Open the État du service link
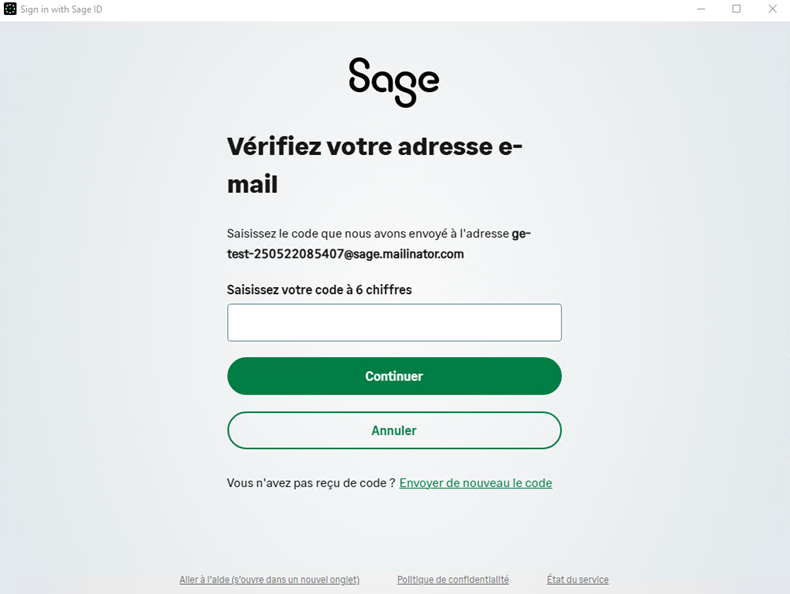The height and width of the screenshot is (594, 790). pos(578,580)
